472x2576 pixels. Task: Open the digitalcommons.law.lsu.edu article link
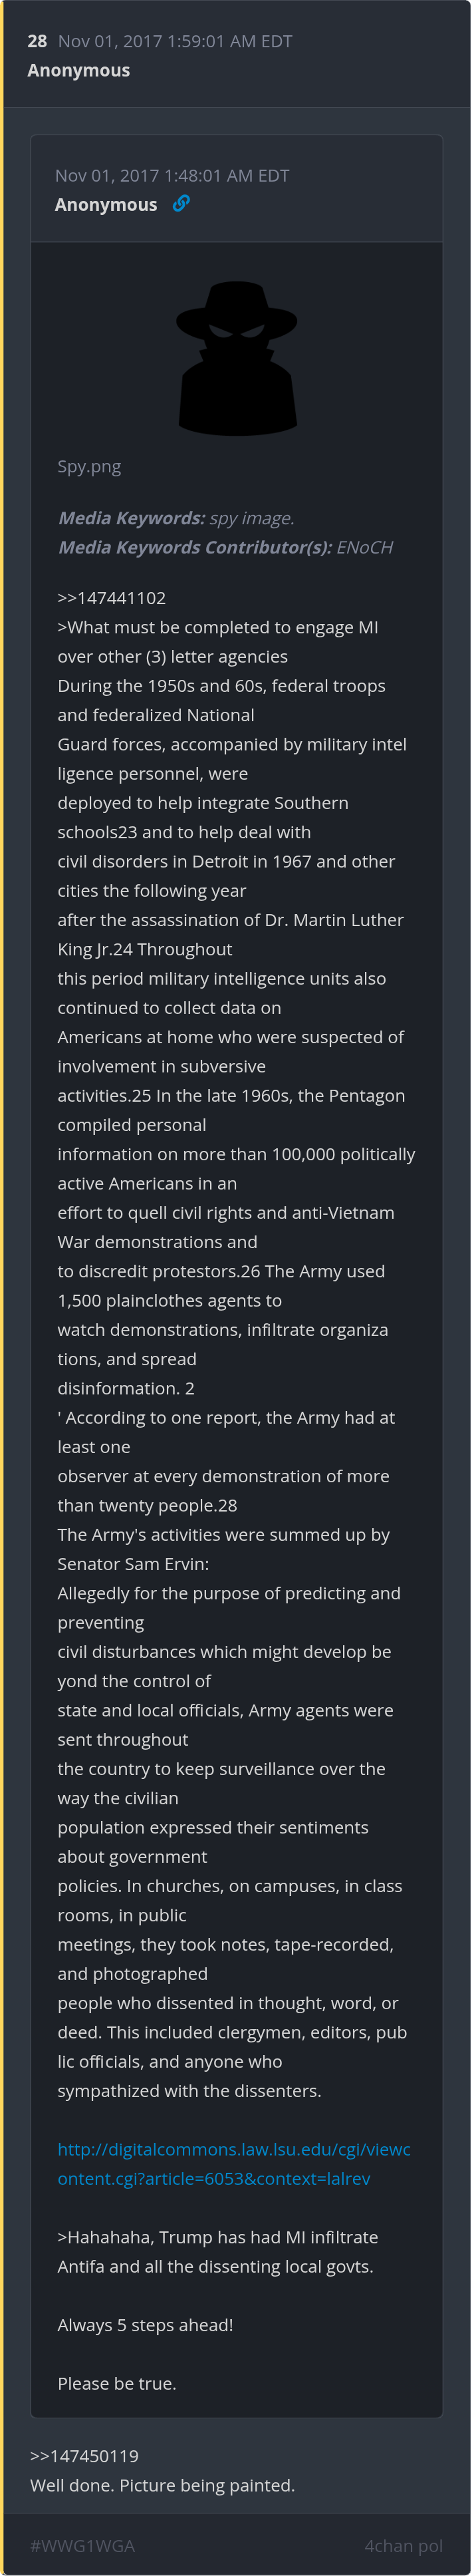click(x=234, y=2163)
